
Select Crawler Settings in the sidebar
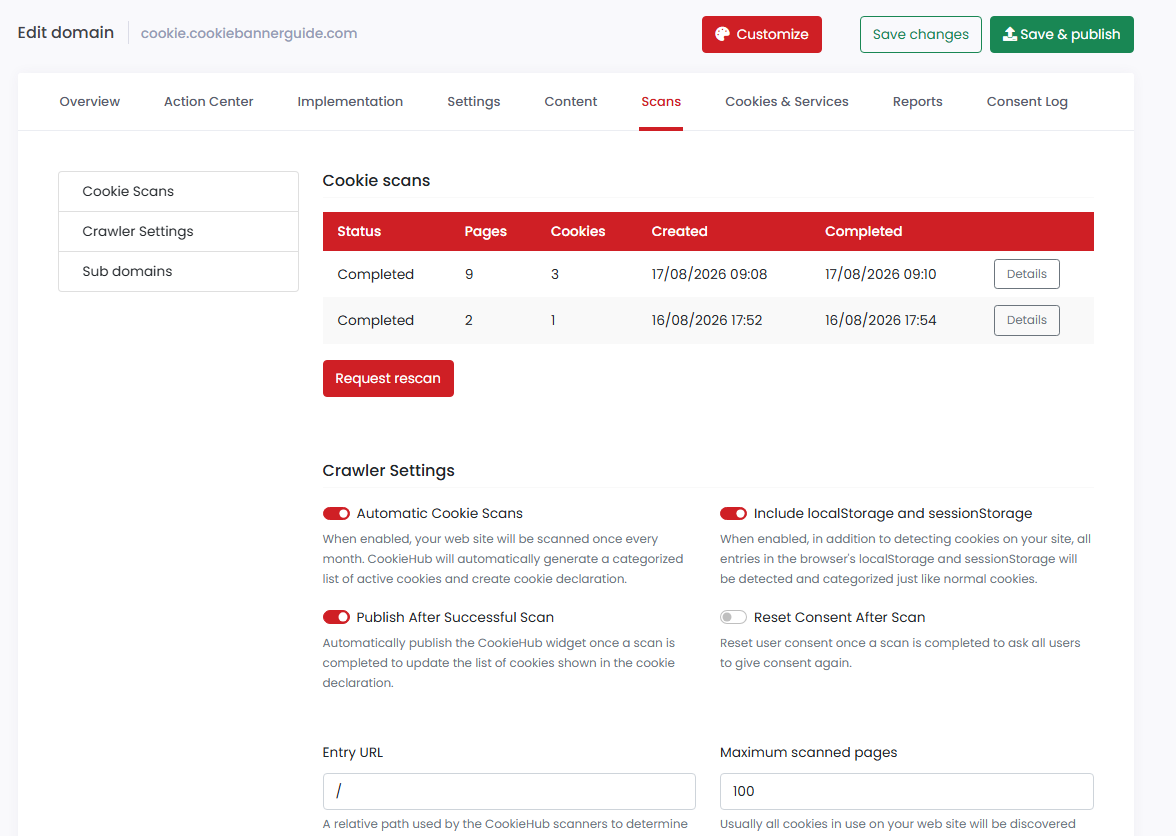point(178,232)
